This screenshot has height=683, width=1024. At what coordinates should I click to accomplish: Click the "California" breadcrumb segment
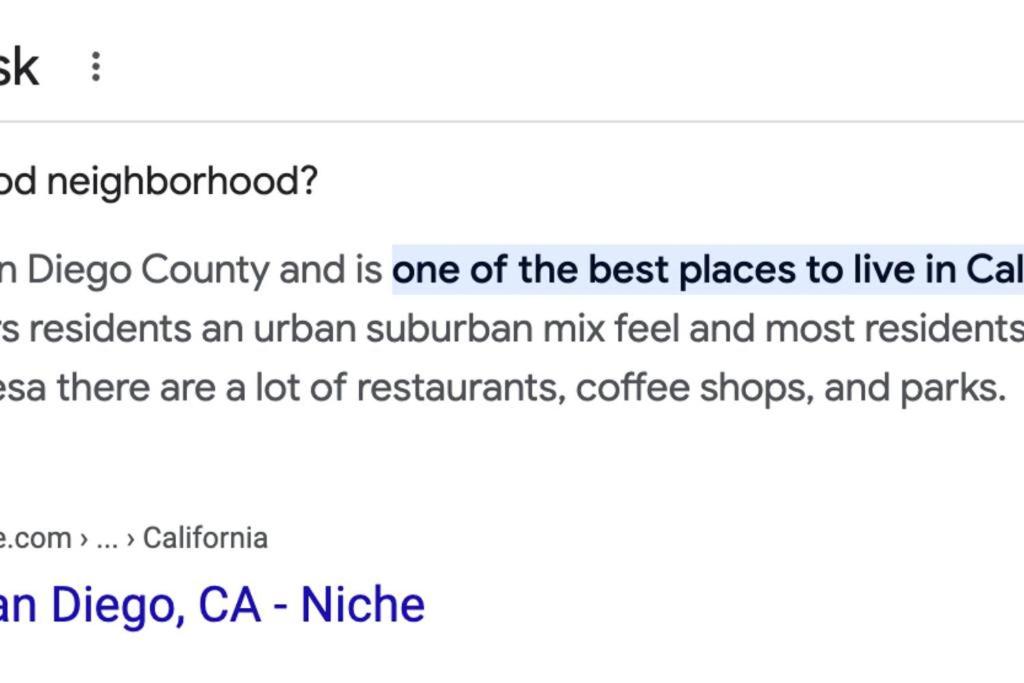[x=205, y=538]
